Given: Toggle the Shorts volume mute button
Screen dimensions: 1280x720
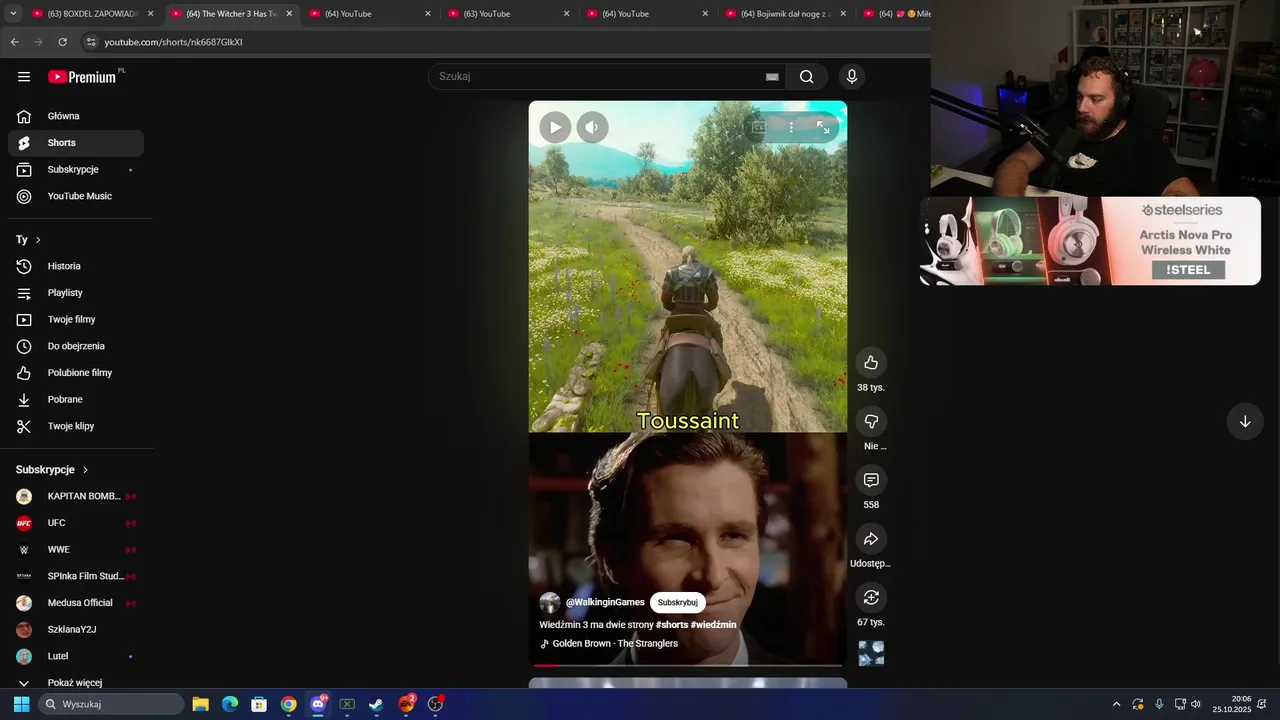Looking at the screenshot, I should pyautogui.click(x=592, y=127).
